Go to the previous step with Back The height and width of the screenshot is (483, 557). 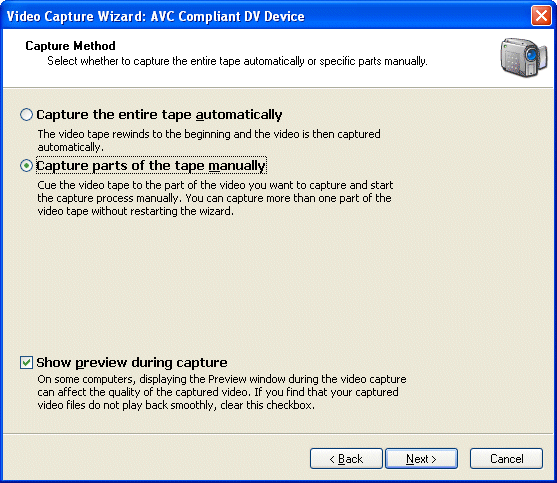point(346,458)
